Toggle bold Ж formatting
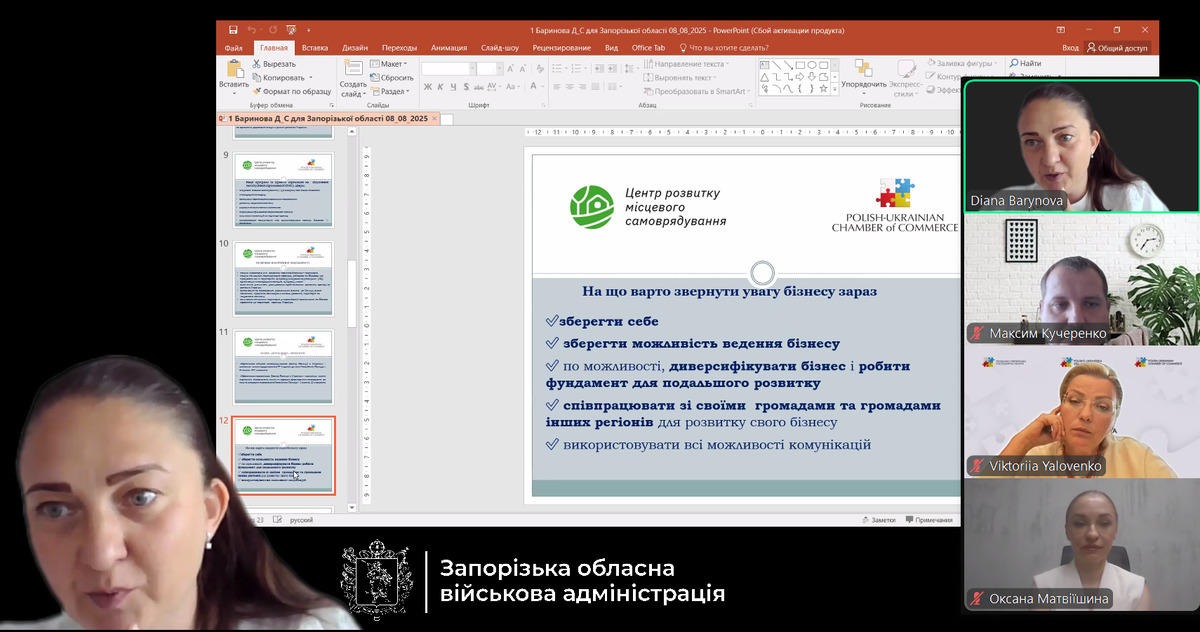This screenshot has height=632, width=1200. pyautogui.click(x=427, y=88)
